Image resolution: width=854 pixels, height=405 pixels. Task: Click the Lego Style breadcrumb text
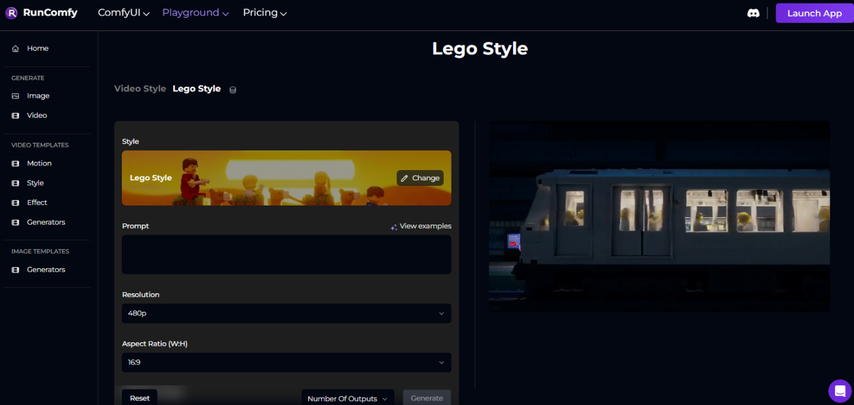197,89
